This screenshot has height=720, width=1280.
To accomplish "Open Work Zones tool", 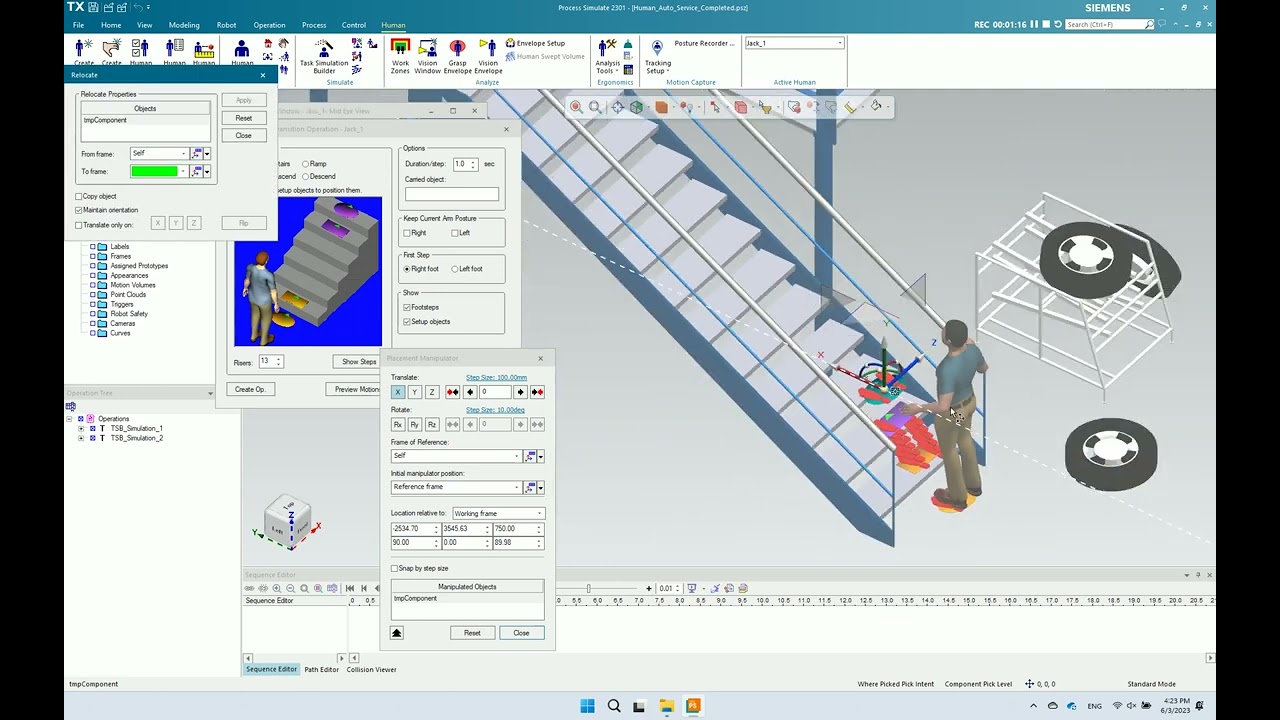I will pyautogui.click(x=400, y=56).
